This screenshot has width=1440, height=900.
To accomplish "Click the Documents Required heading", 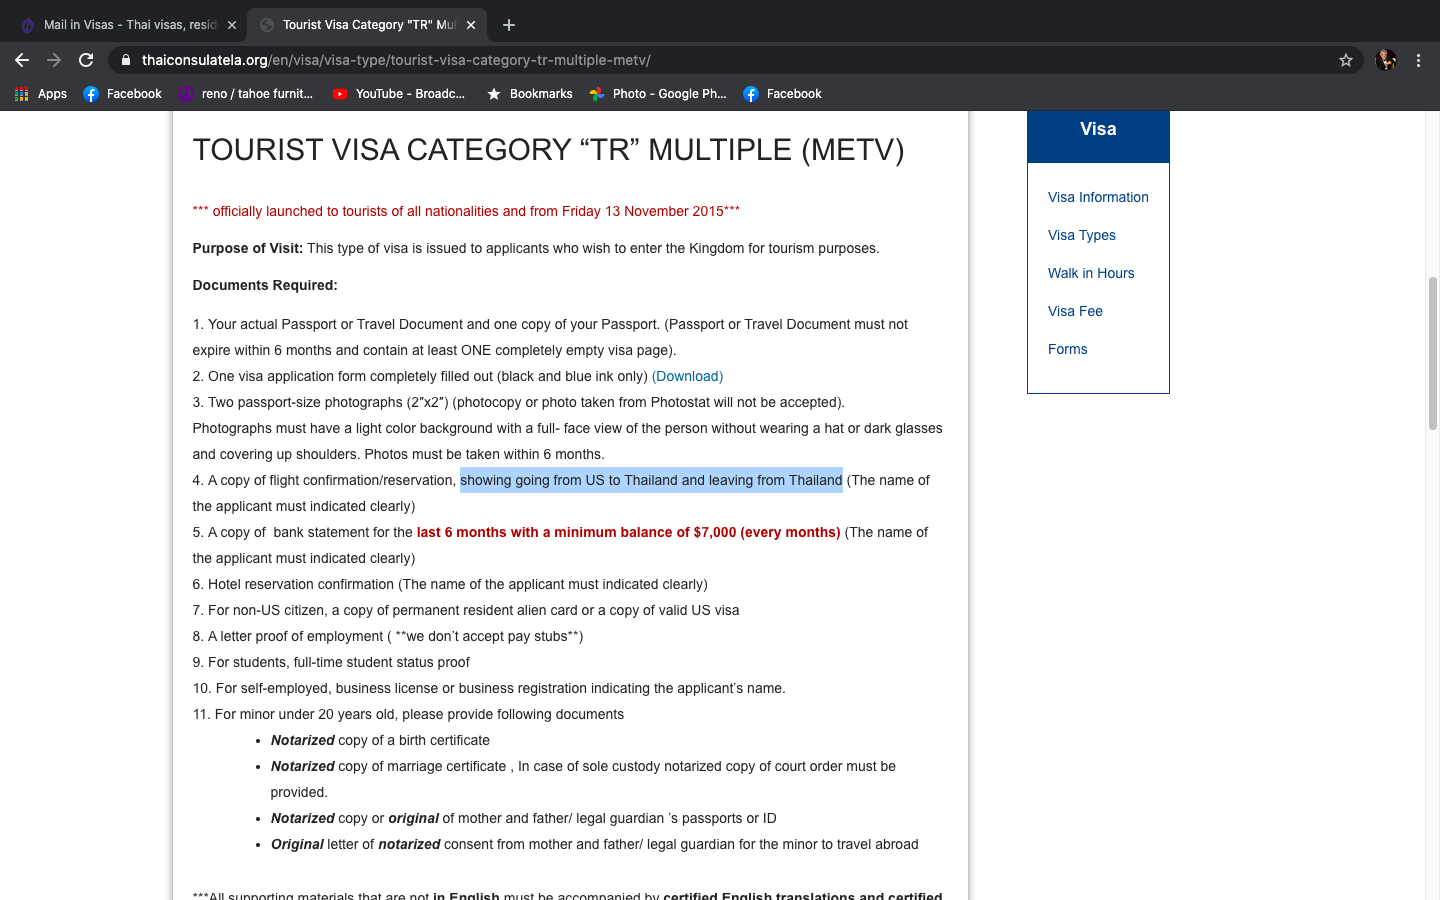I will (265, 285).
